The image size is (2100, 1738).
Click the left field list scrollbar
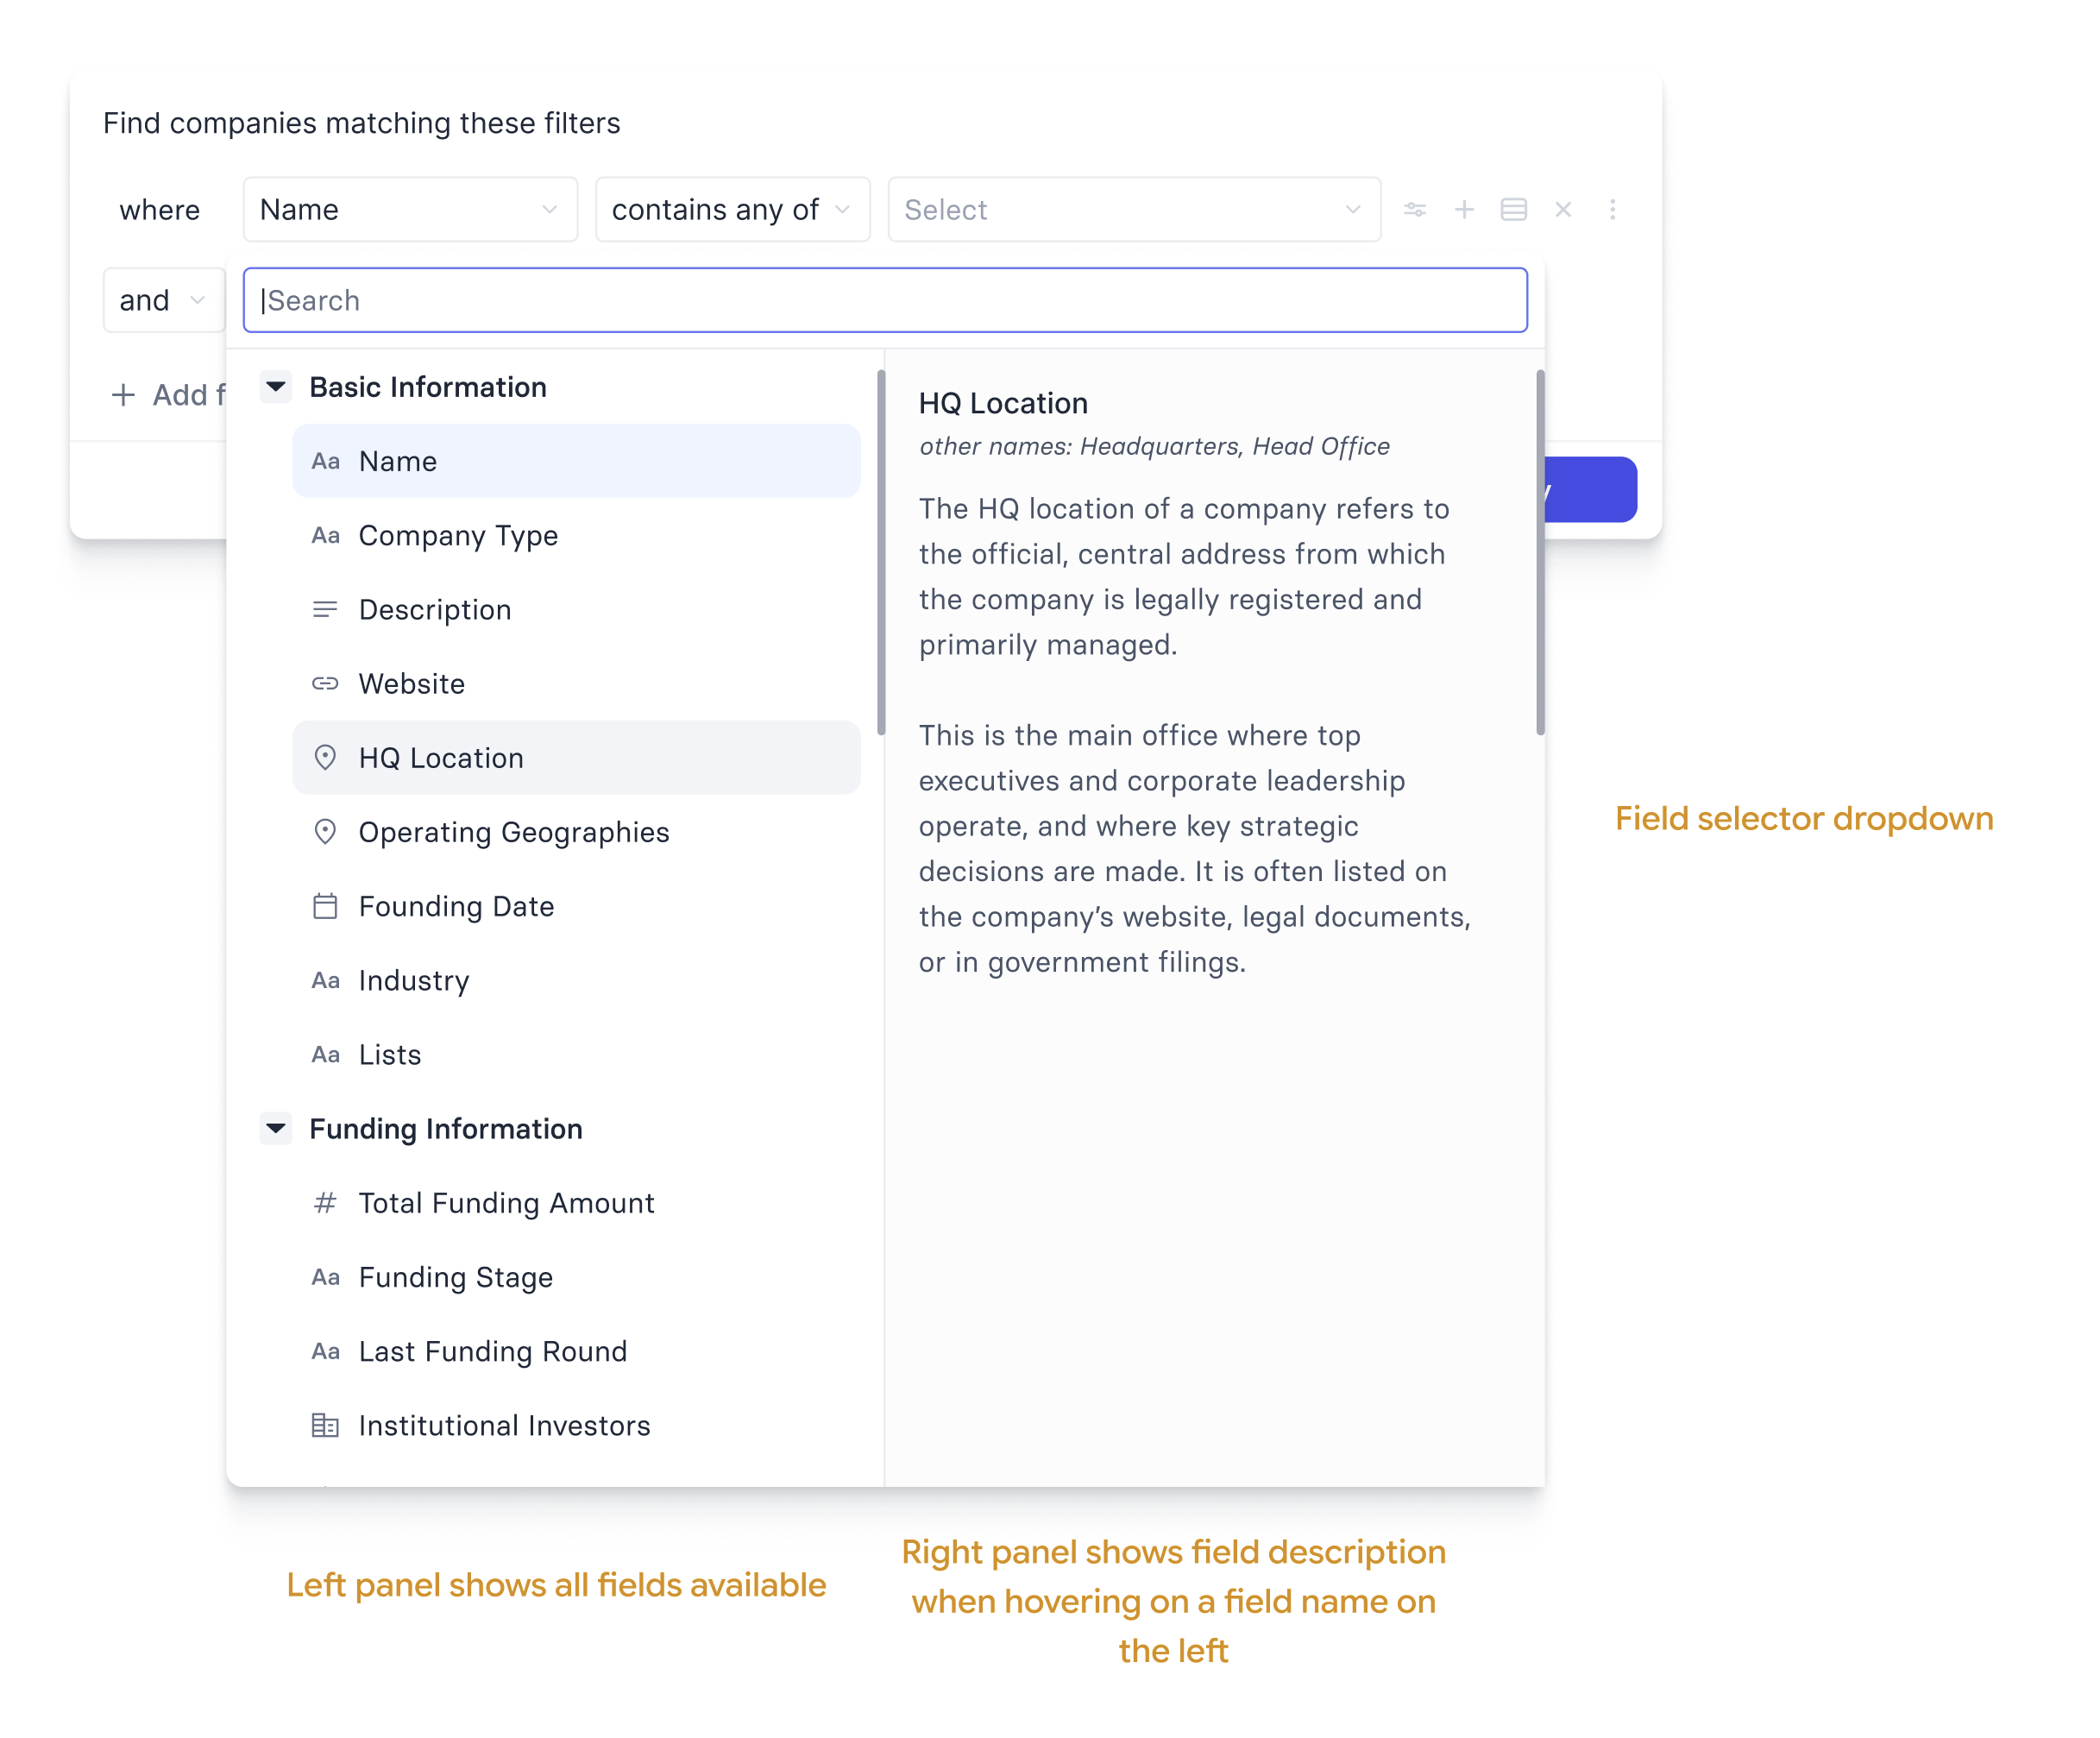[881, 552]
